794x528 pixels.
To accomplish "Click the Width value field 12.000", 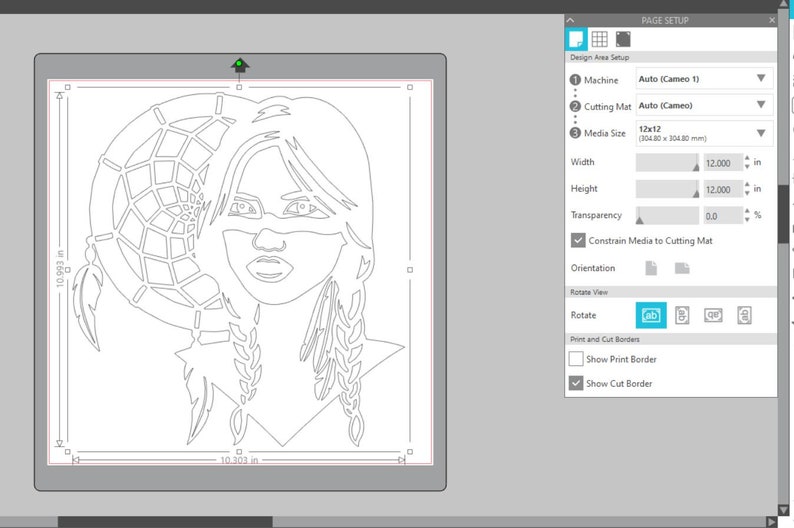I will pyautogui.click(x=723, y=163).
